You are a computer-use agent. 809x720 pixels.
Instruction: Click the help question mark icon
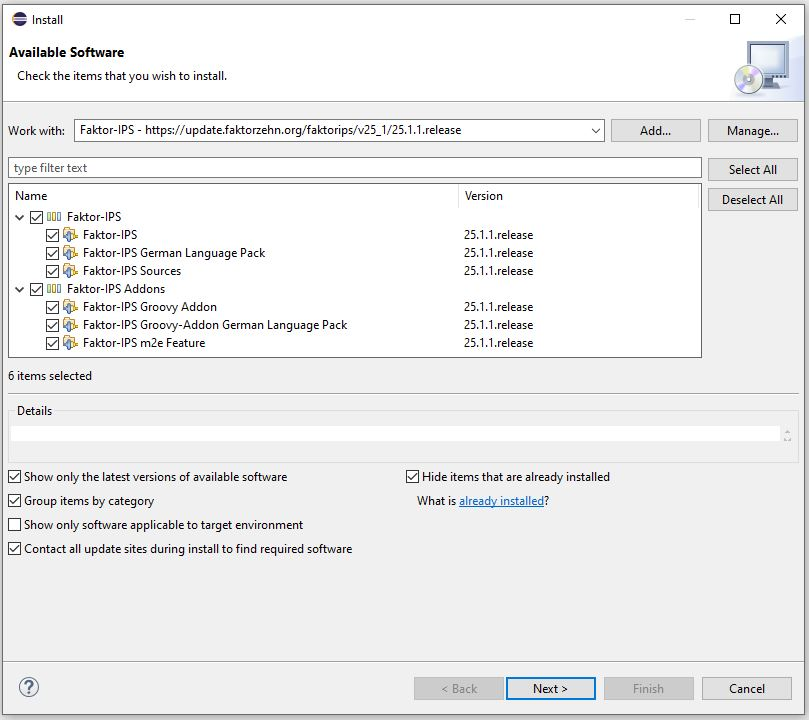(x=28, y=687)
